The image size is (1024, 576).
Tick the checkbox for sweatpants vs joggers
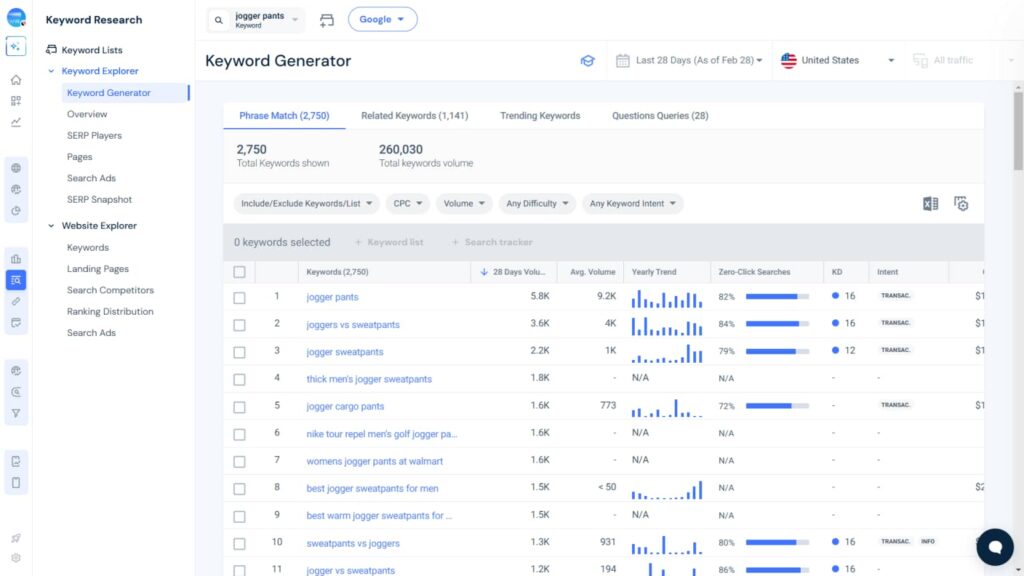[239, 542]
